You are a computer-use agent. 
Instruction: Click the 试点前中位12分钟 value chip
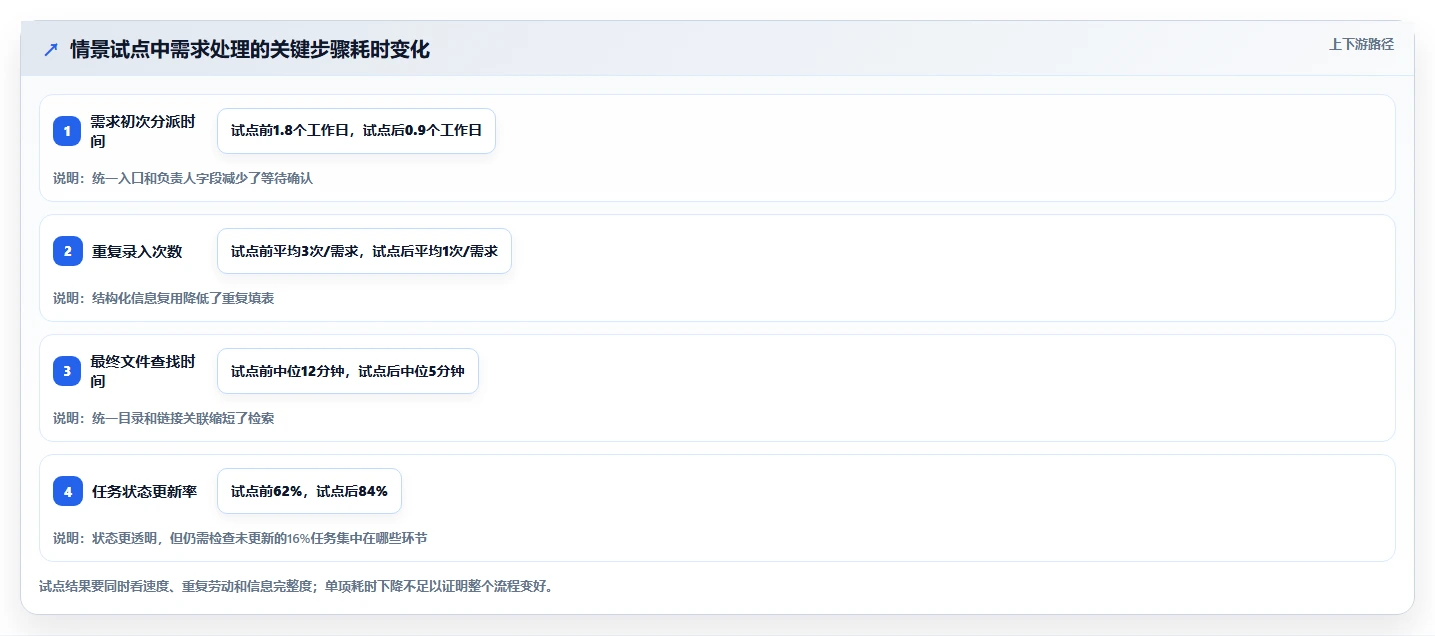tap(348, 371)
